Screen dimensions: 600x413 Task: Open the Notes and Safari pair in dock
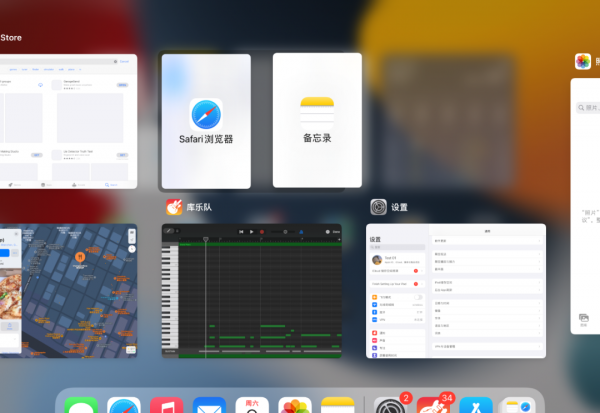tap(519, 405)
